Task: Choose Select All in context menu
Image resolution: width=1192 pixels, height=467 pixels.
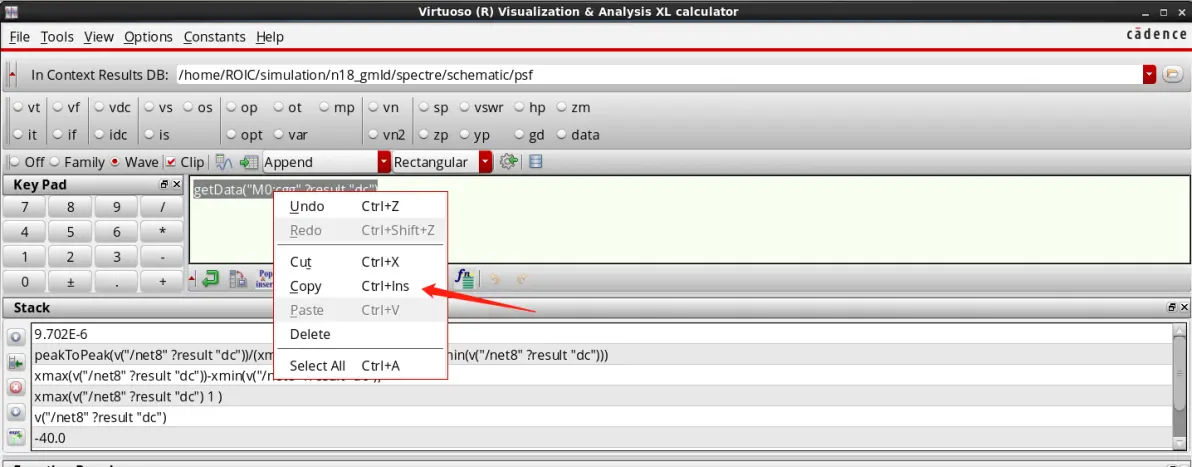Action: click(362, 365)
